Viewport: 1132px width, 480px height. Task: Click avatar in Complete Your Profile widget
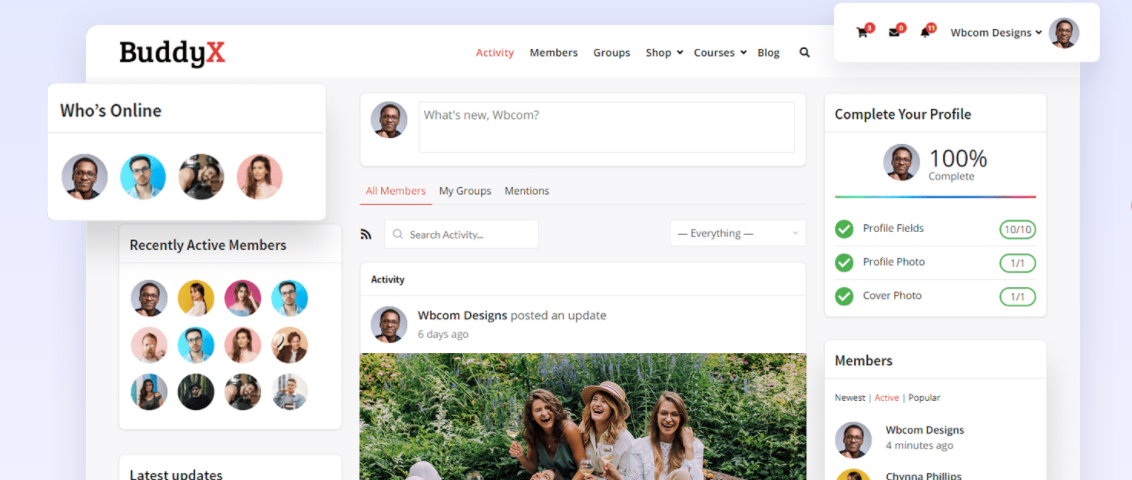point(902,162)
